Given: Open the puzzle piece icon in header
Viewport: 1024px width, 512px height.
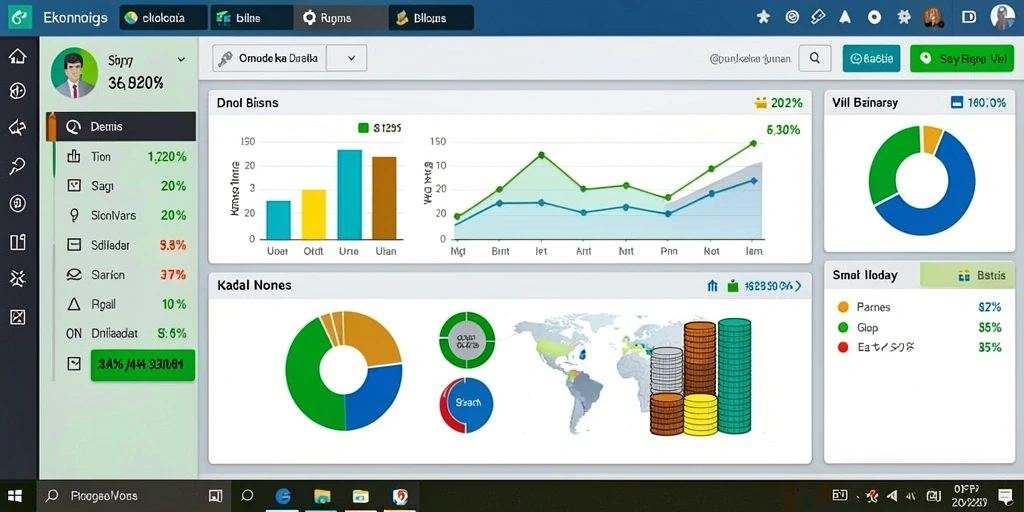Looking at the screenshot, I should [904, 18].
